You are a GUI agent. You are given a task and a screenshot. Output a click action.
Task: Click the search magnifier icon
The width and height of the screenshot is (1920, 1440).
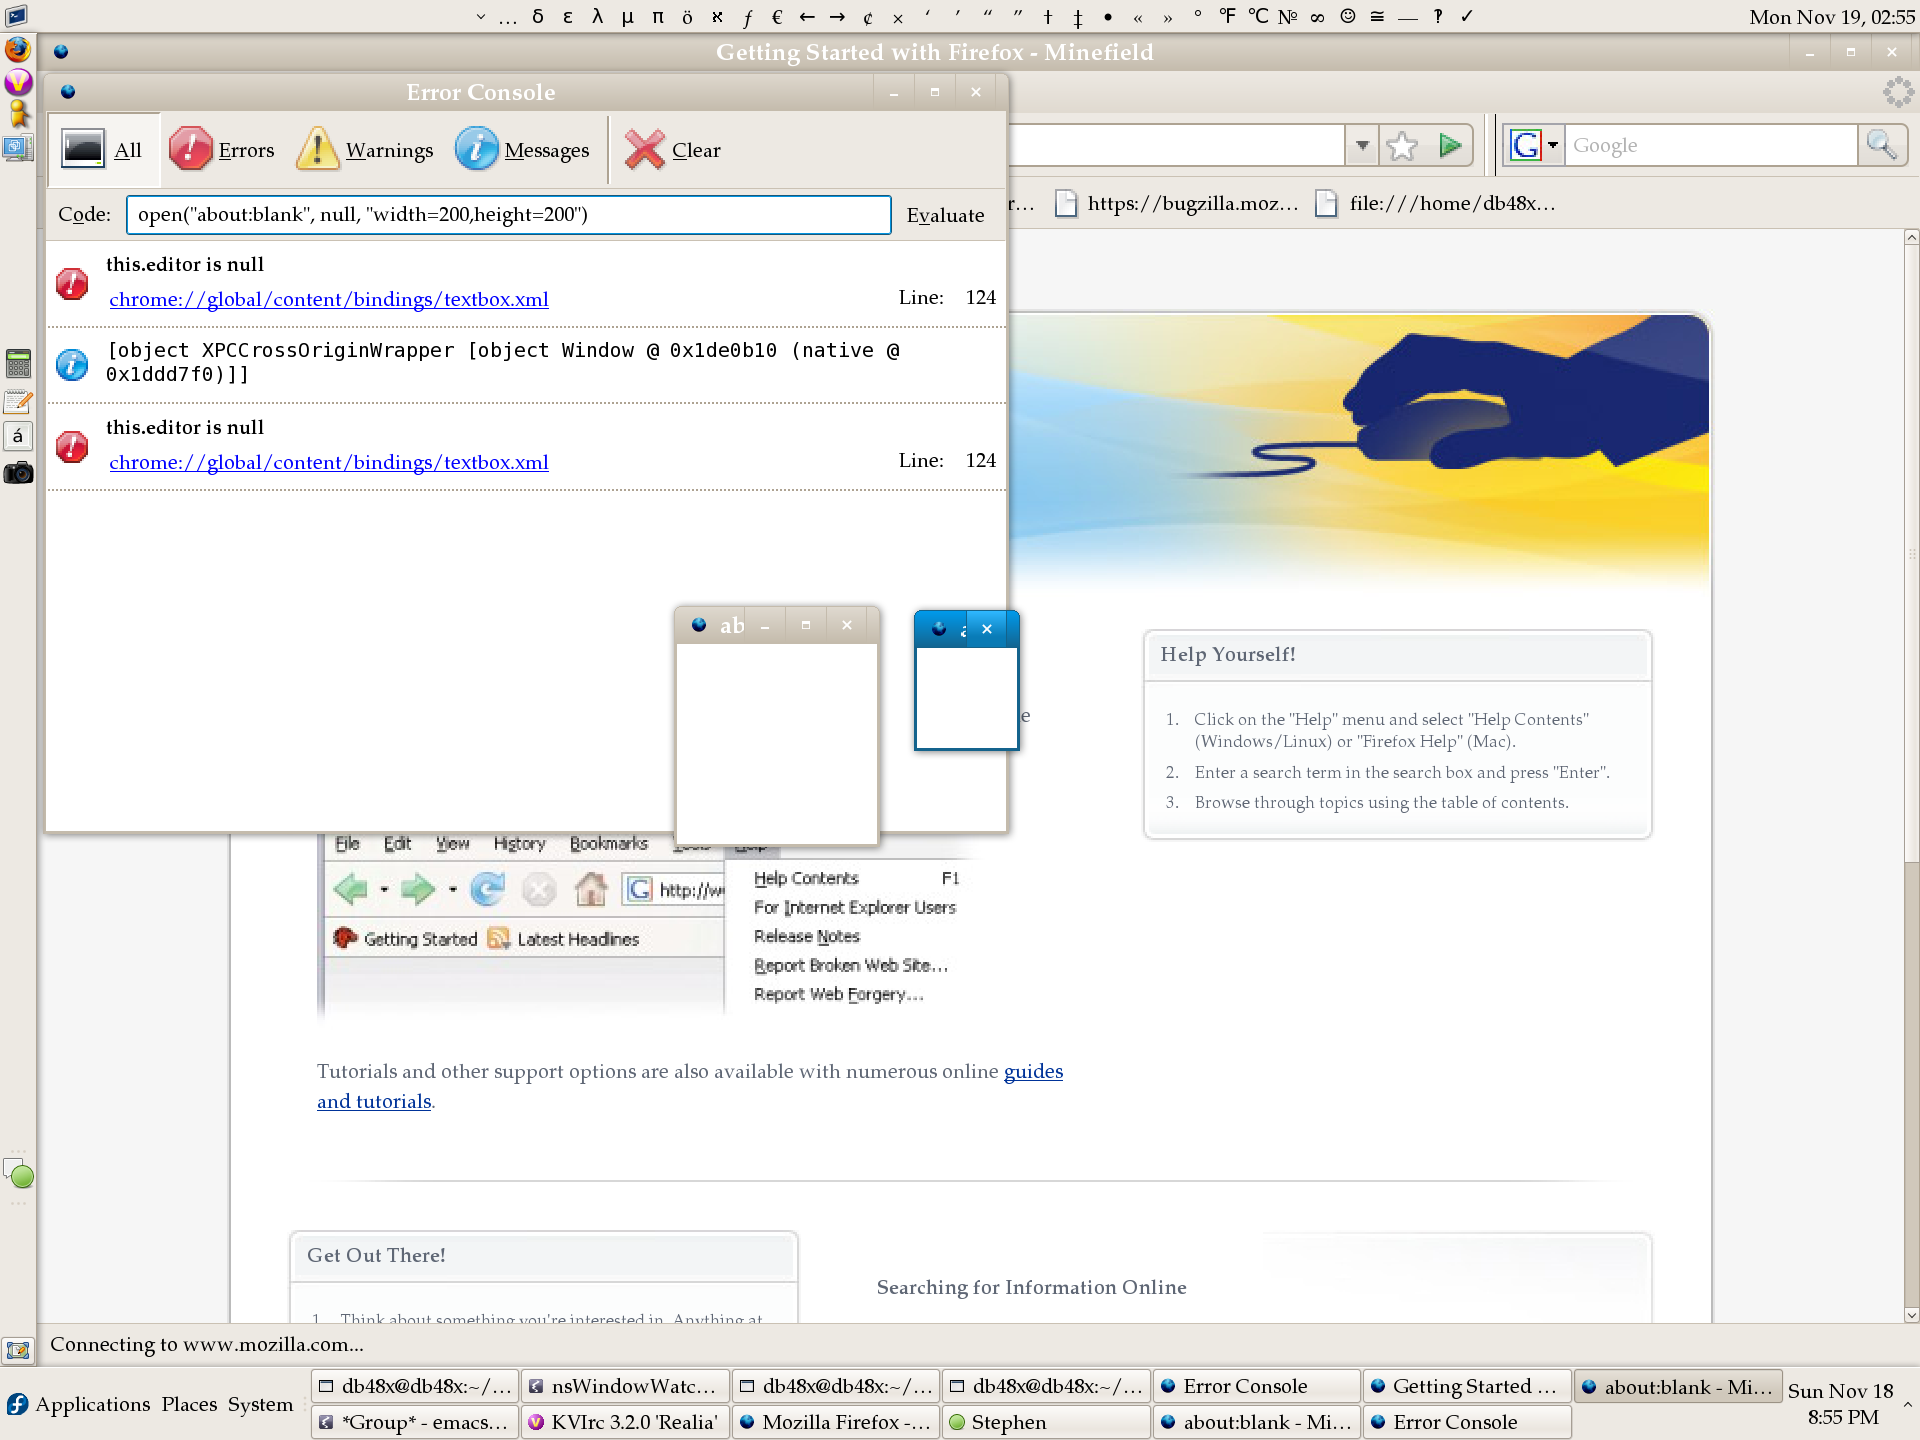point(1882,146)
